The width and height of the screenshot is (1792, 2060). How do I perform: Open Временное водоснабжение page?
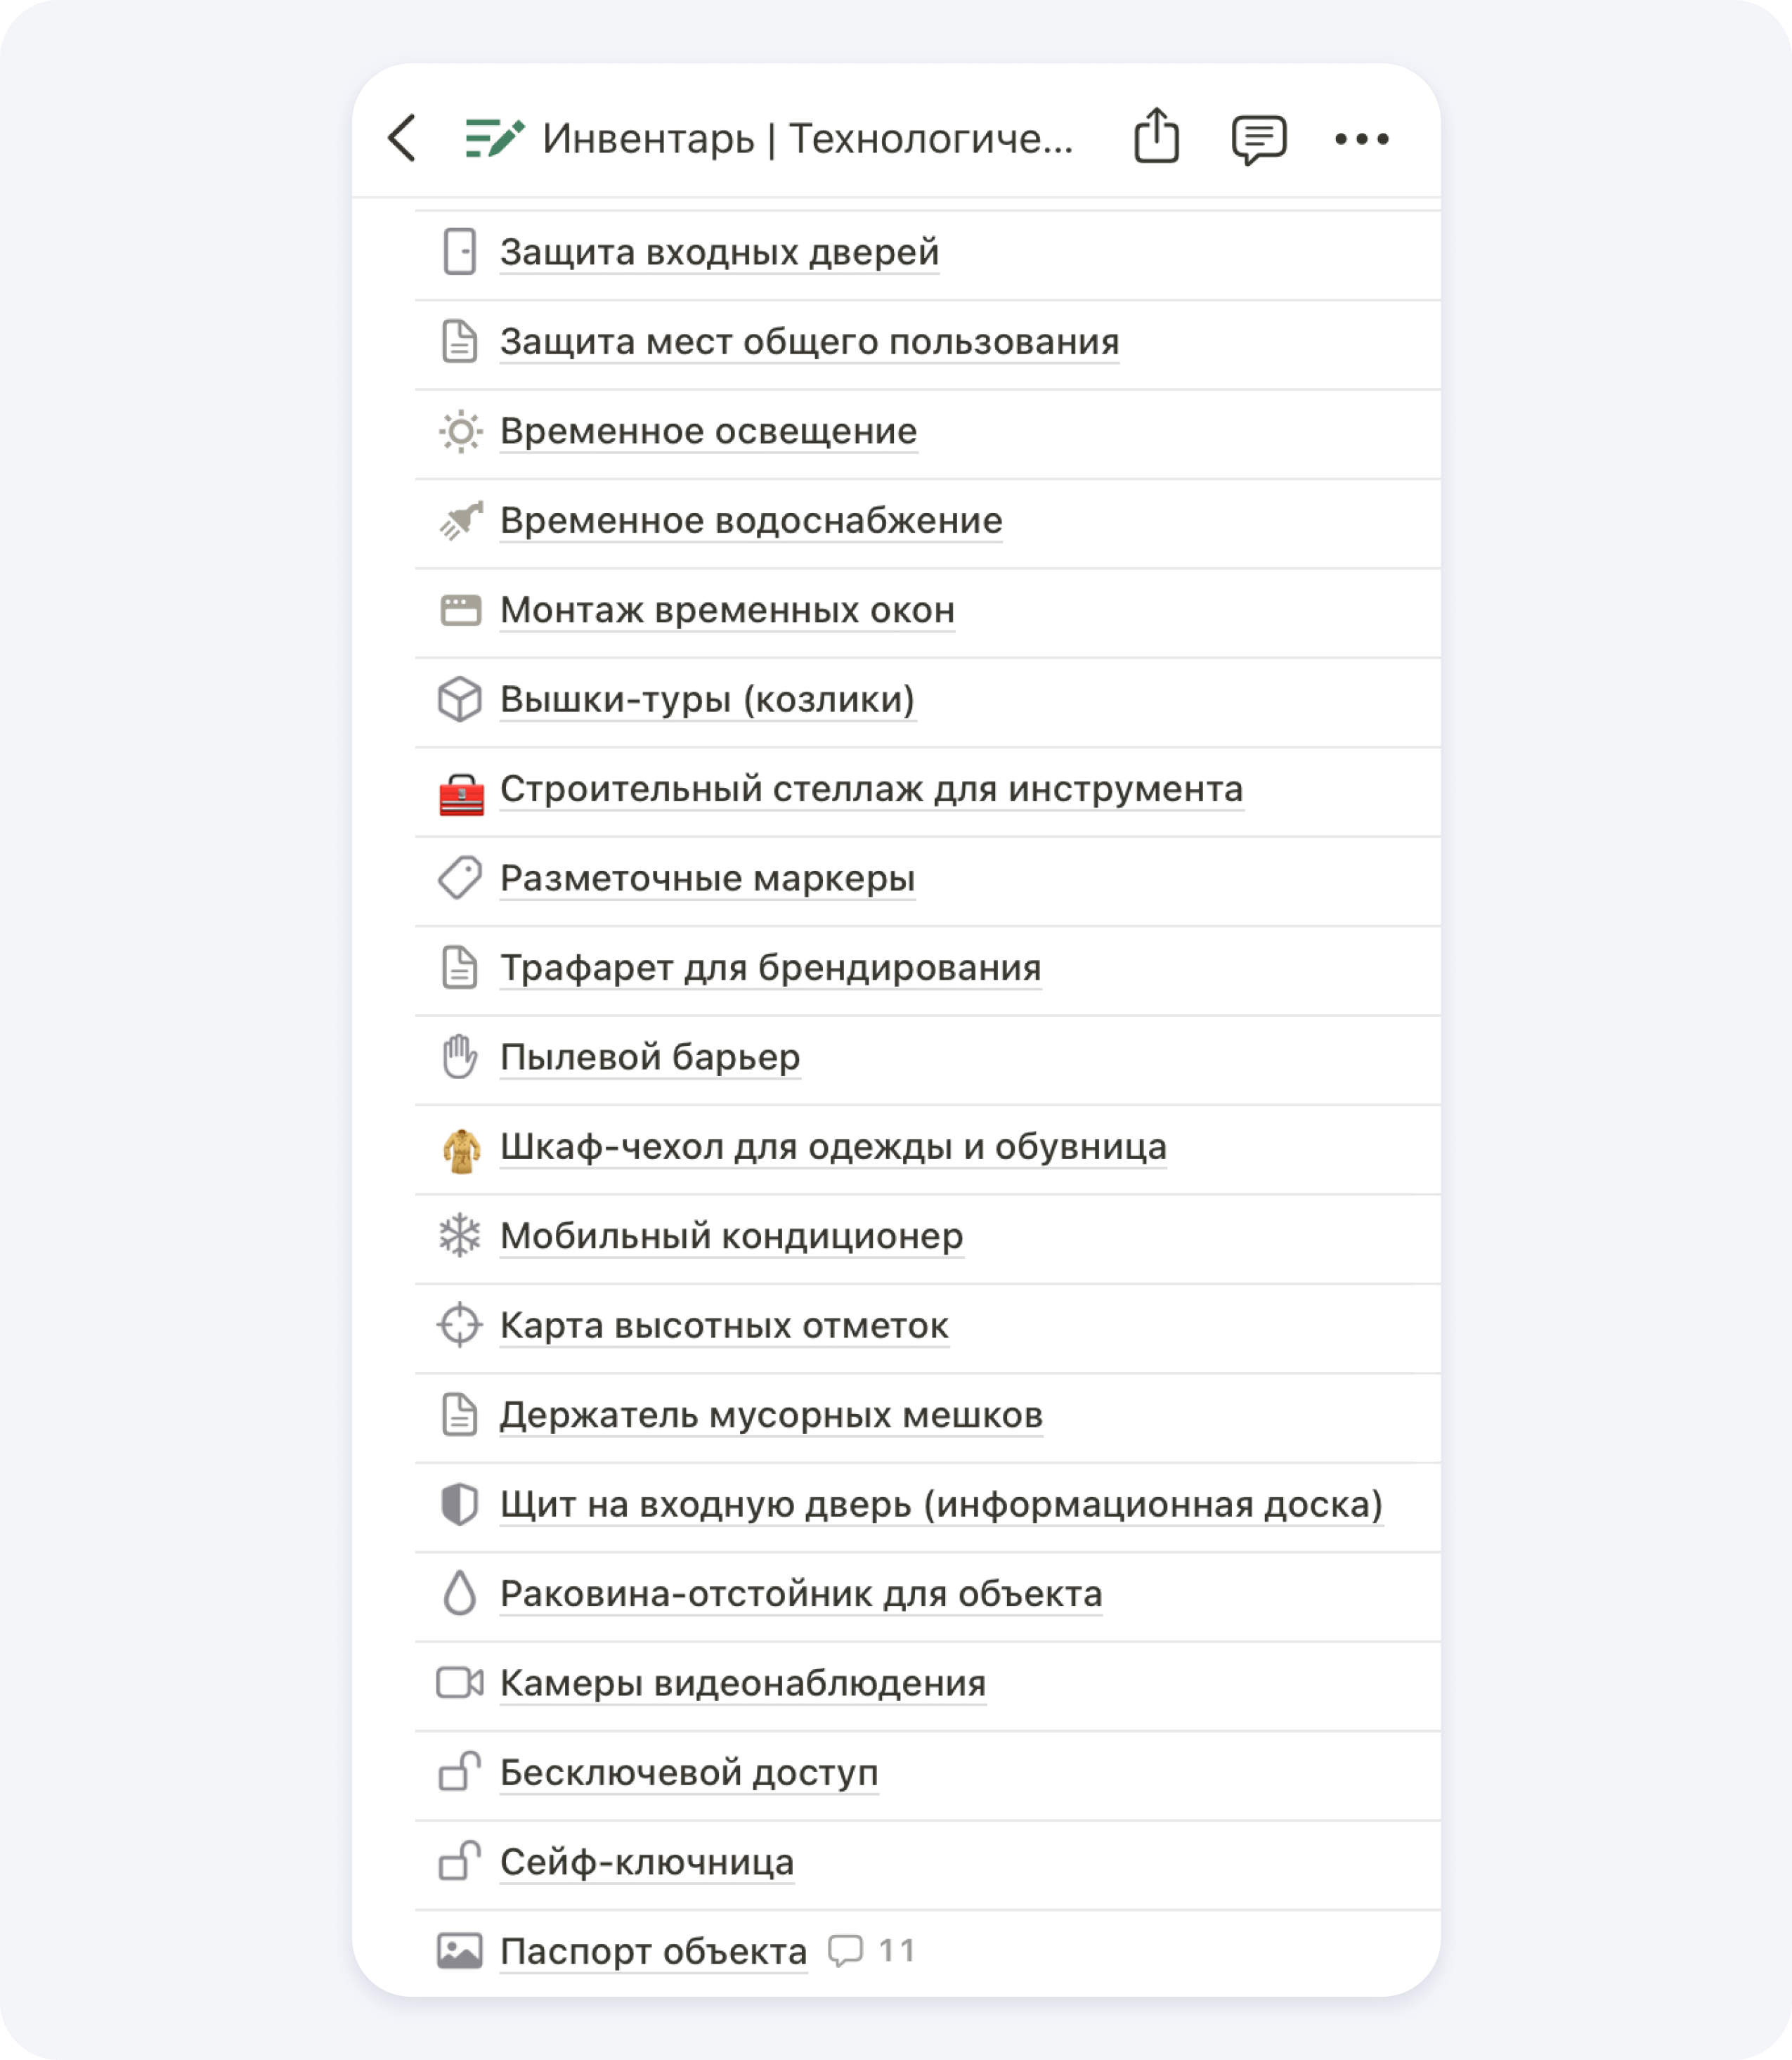pyautogui.click(x=750, y=521)
